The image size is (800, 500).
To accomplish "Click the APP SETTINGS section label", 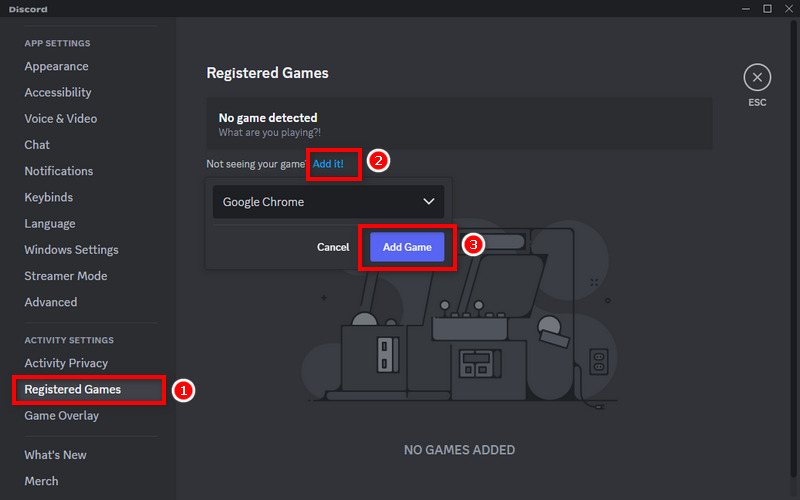I will coord(57,43).
